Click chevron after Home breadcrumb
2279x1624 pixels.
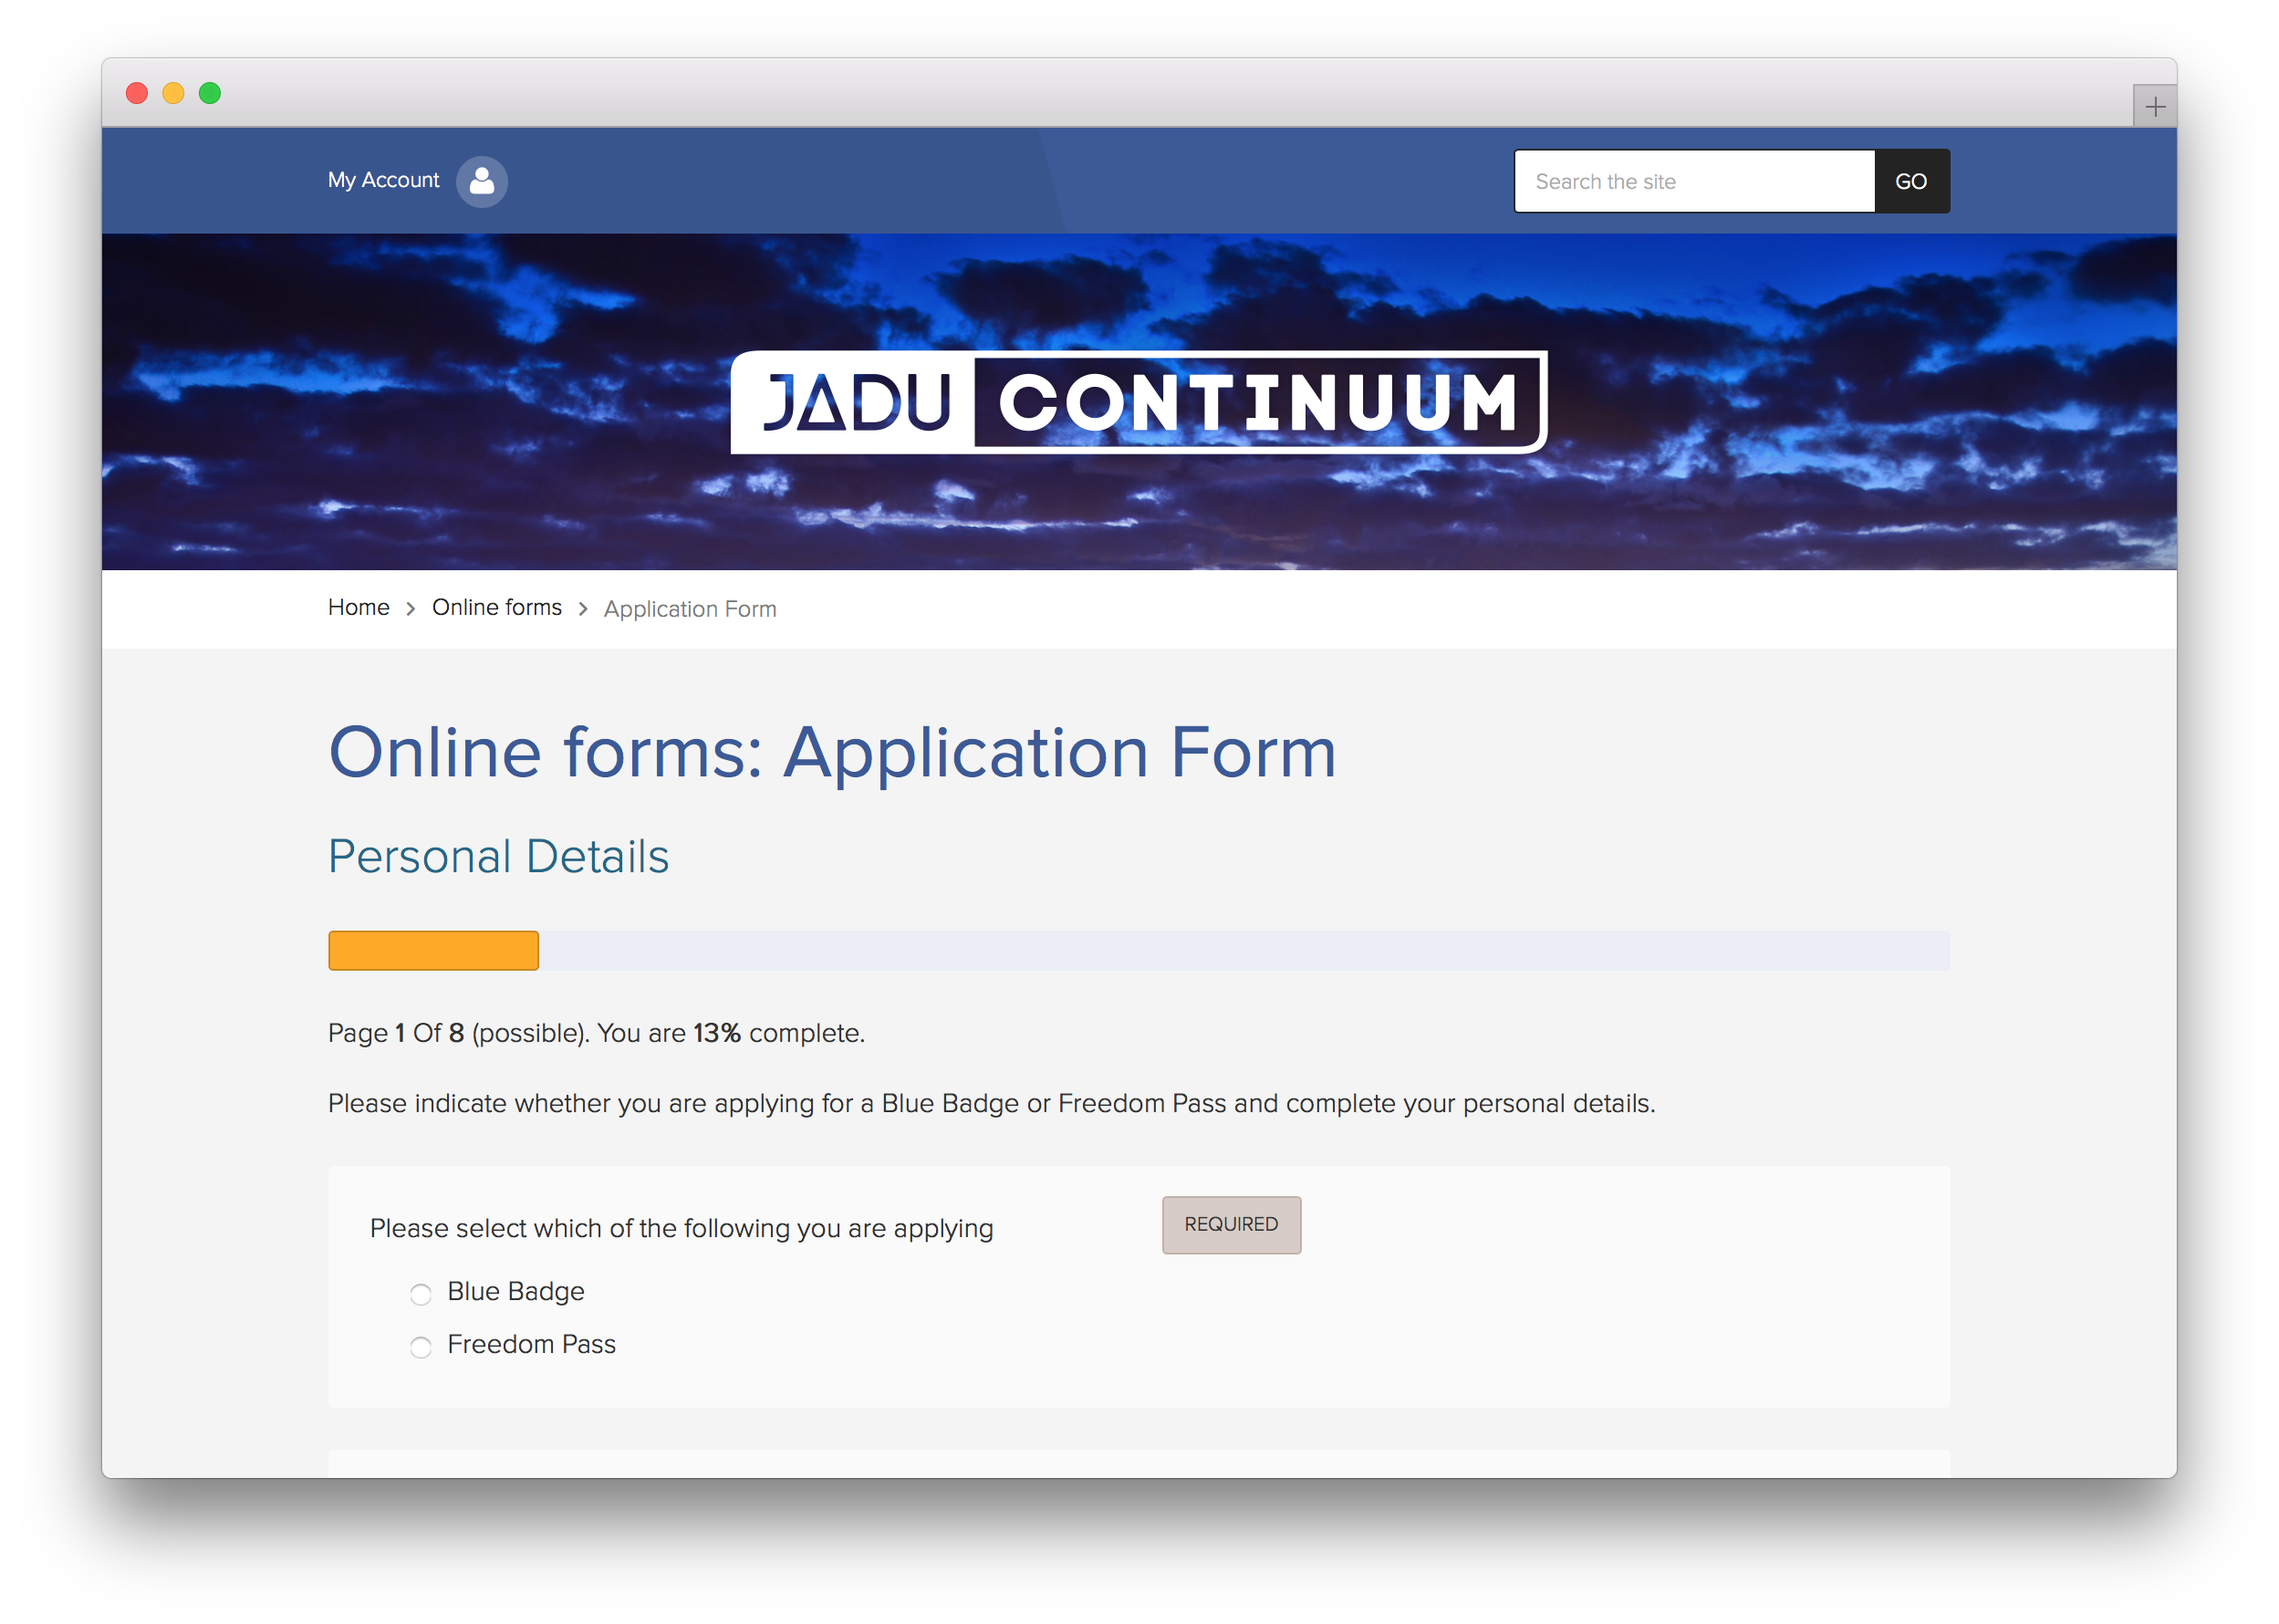coord(411,609)
